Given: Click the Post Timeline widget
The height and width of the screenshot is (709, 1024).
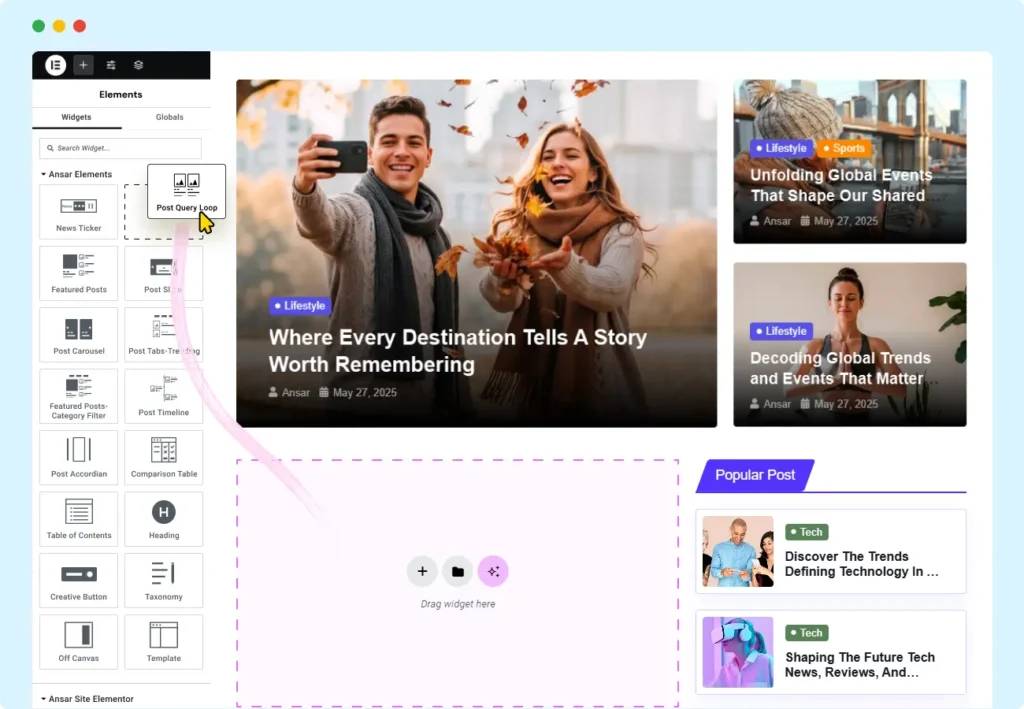Looking at the screenshot, I should (164, 396).
